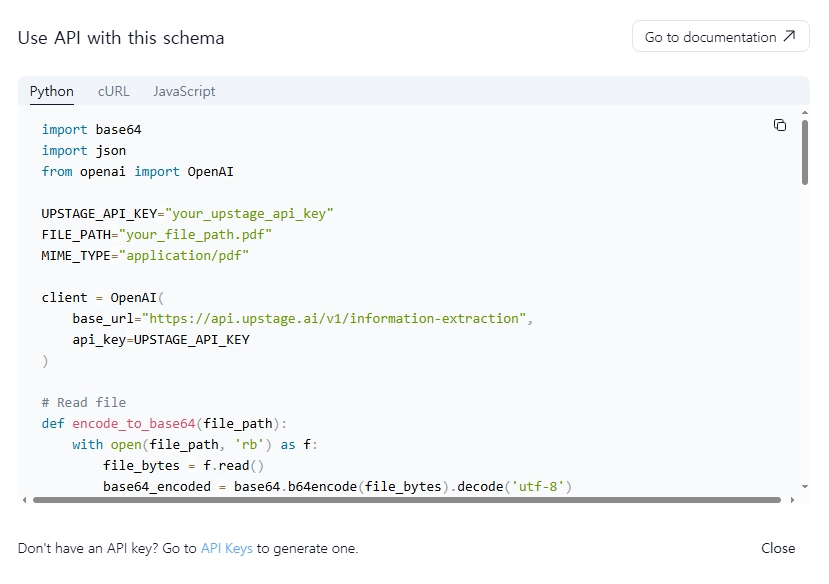Switch to the Python tab
The width and height of the screenshot is (829, 584).
(x=52, y=91)
